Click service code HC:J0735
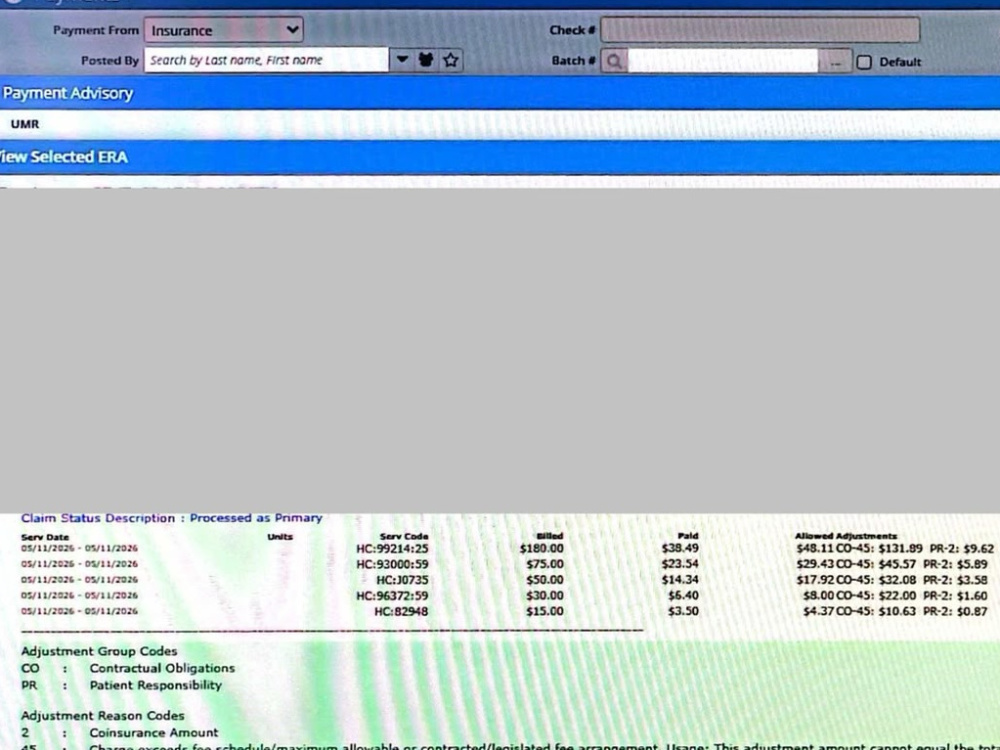This screenshot has height=750, width=1000. 402,580
